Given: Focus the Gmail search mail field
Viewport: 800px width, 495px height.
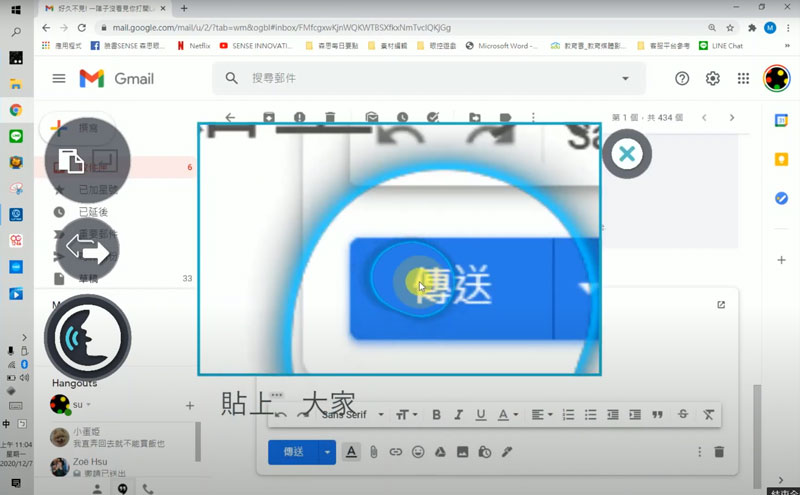Looking at the screenshot, I should [x=429, y=78].
